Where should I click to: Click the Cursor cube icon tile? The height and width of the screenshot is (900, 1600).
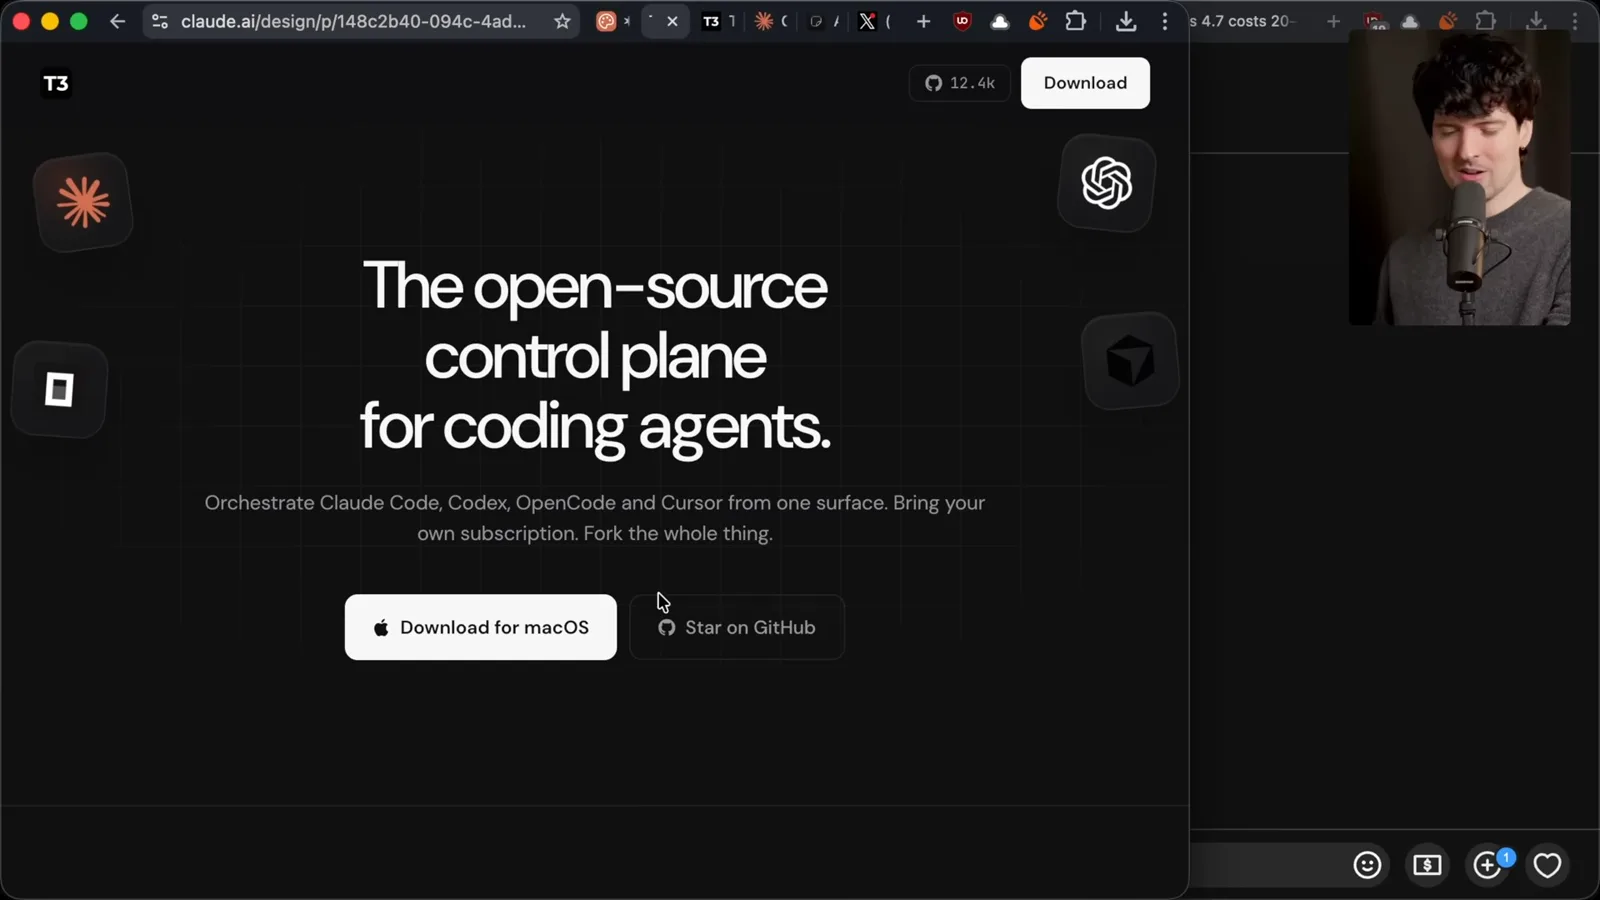tap(1130, 361)
